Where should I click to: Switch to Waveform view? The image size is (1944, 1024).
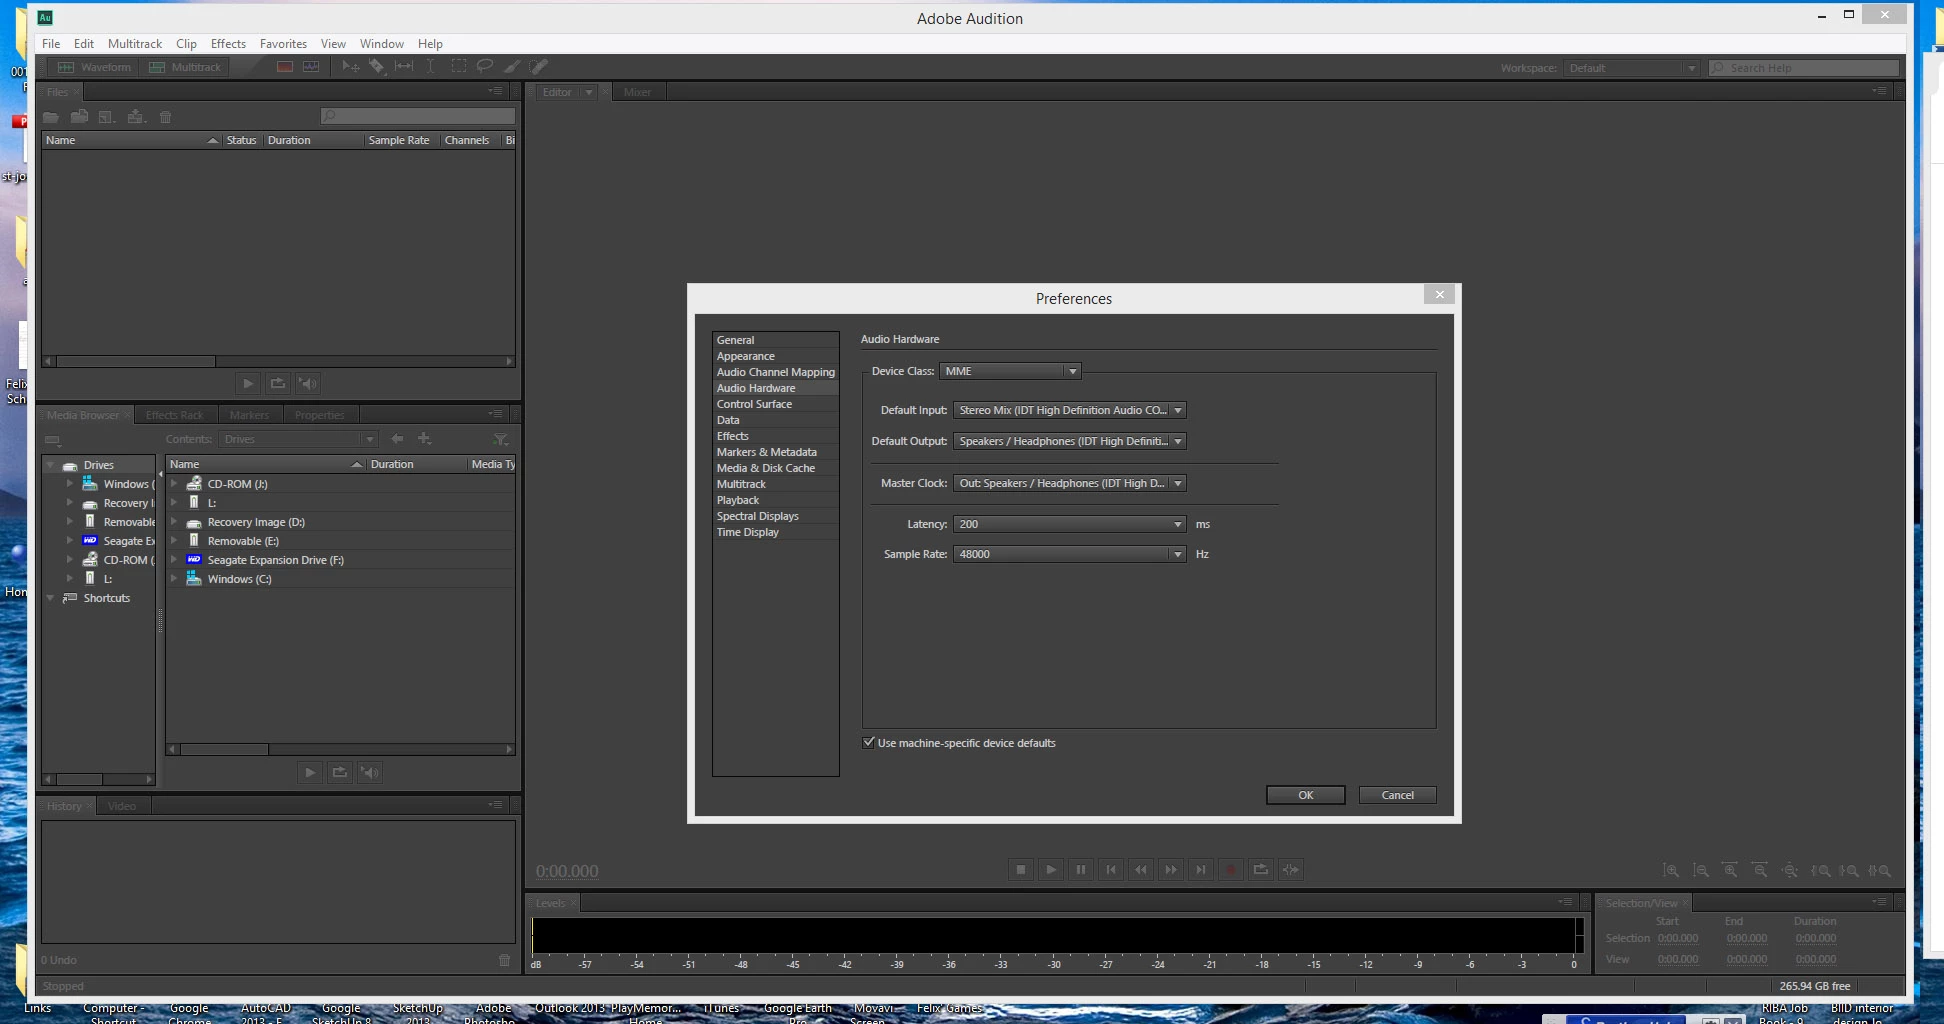pos(94,67)
